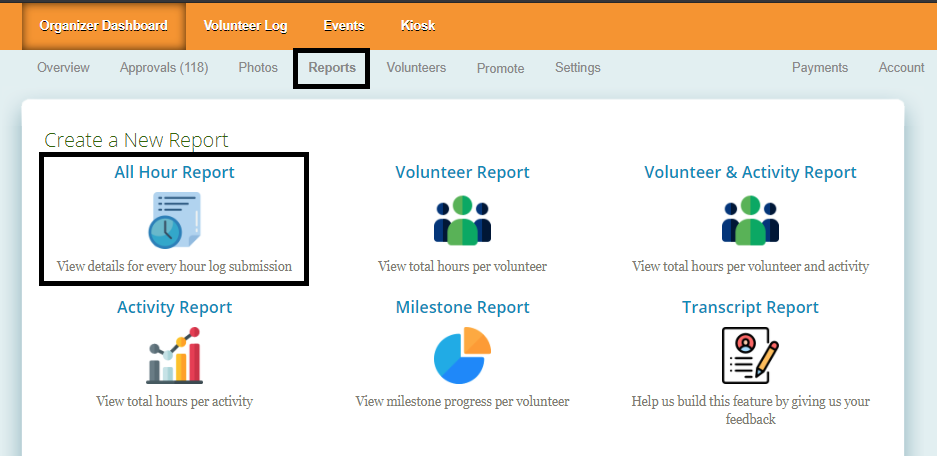
Task: Click 'View milestone progress per volunteer' text
Action: pyautogui.click(x=463, y=401)
